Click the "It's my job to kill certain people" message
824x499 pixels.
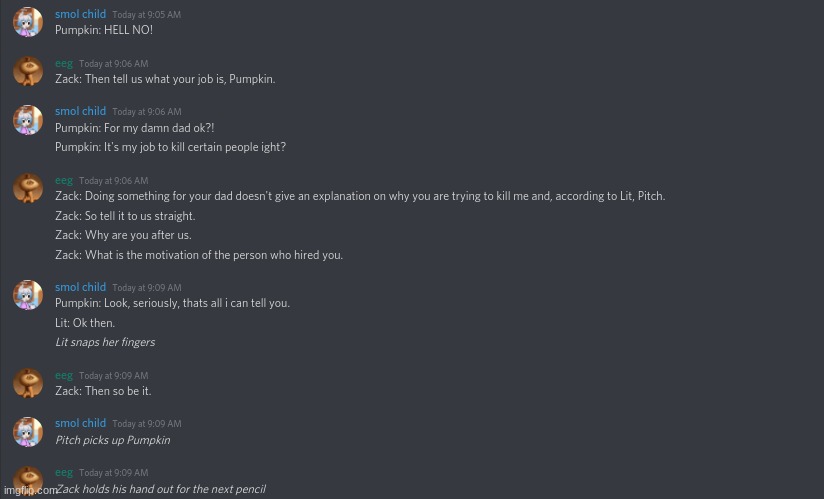click(170, 147)
